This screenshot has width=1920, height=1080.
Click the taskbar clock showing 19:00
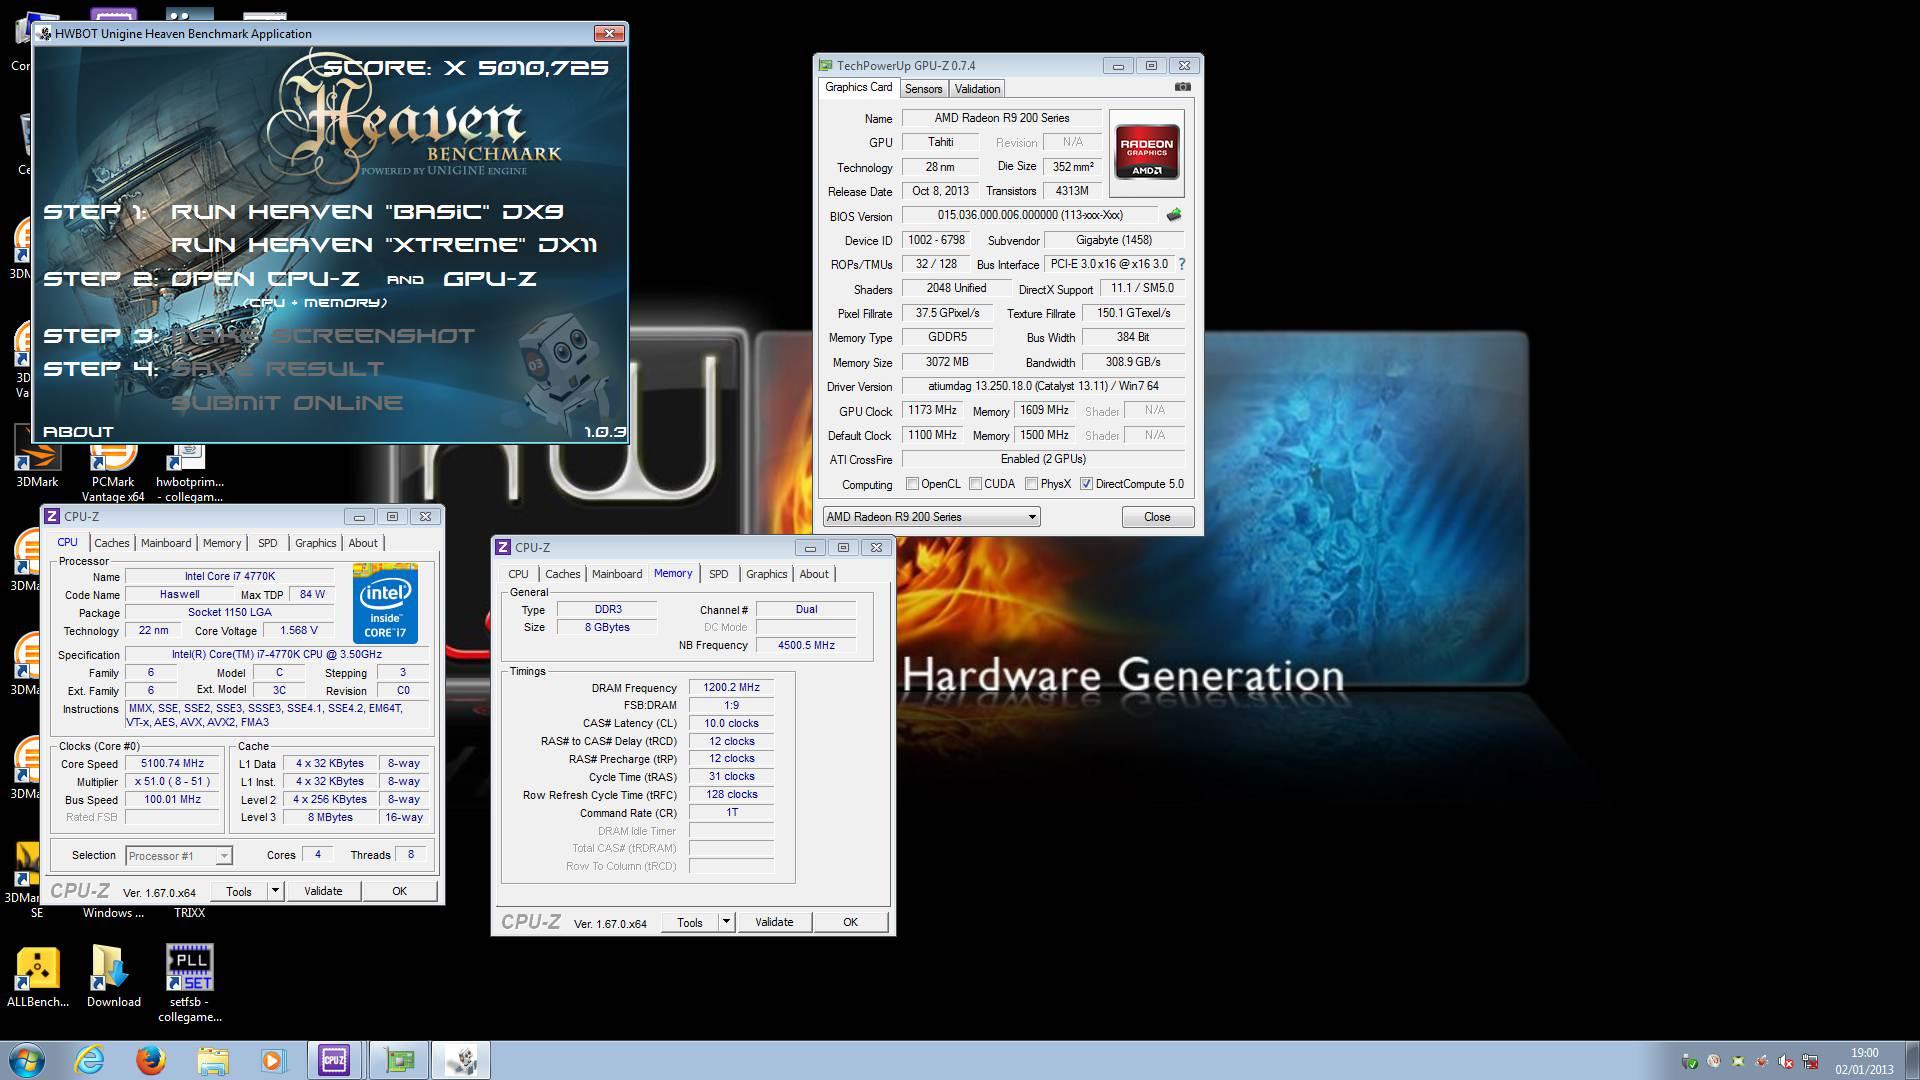(x=1864, y=1061)
